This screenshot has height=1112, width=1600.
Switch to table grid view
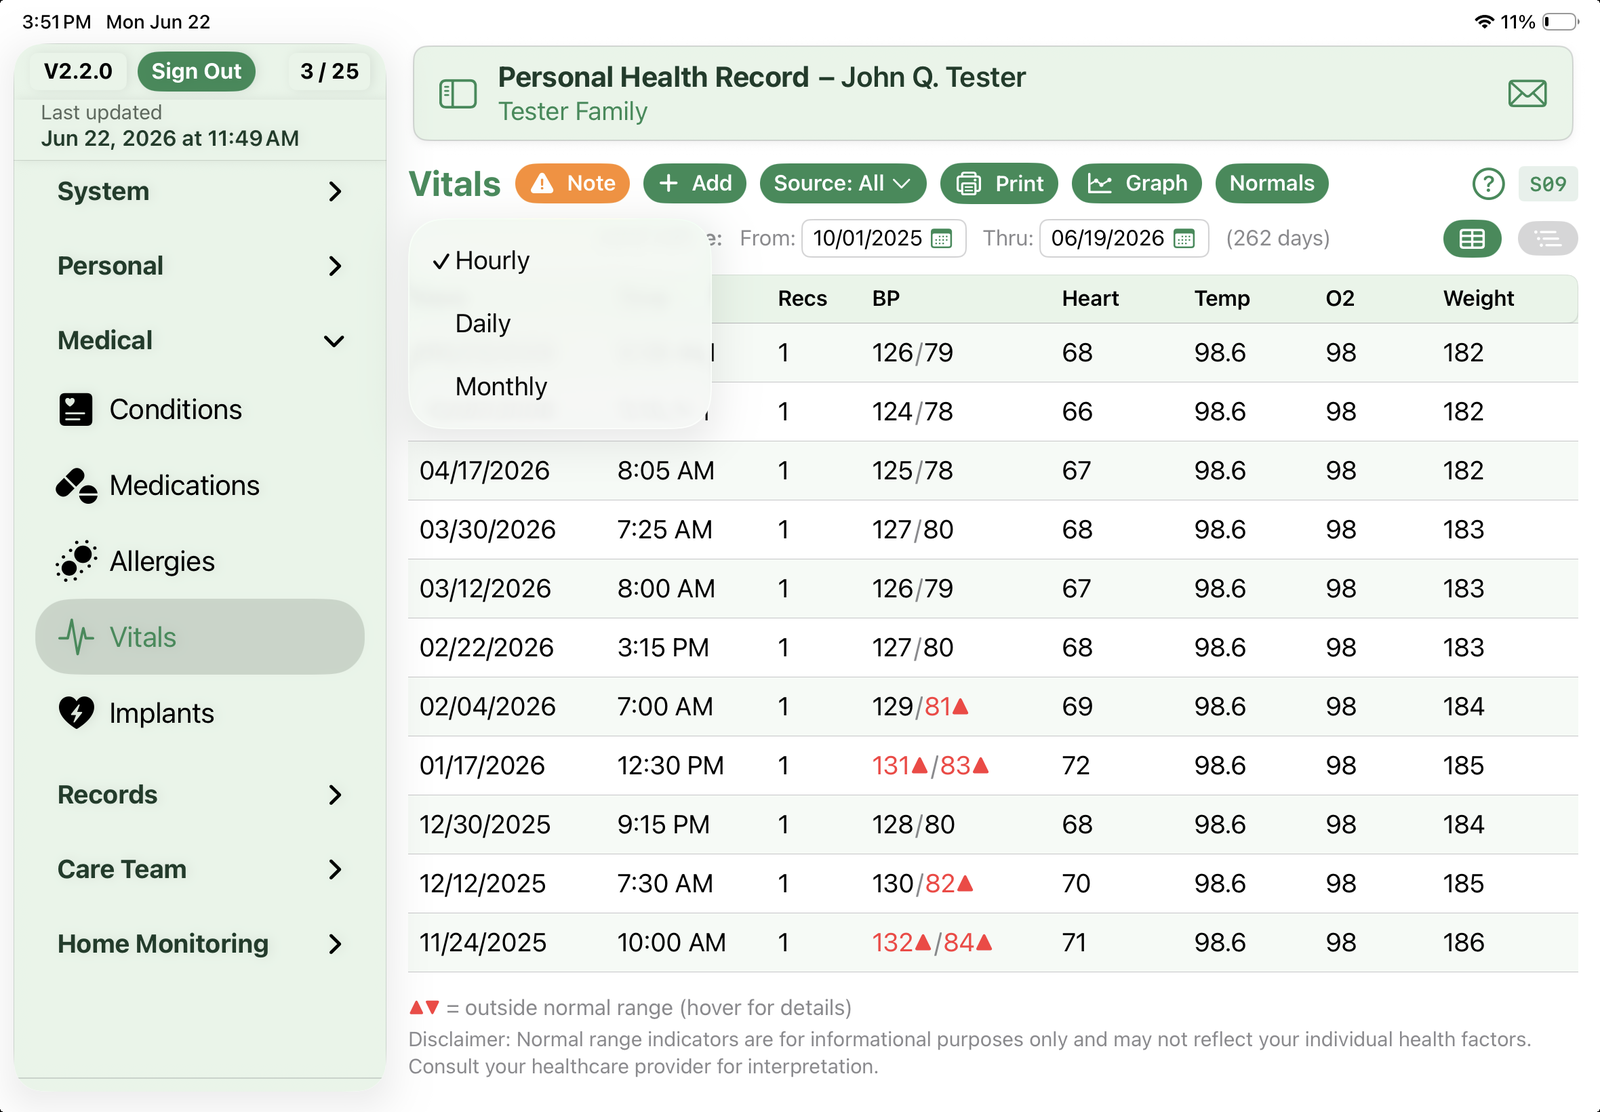(x=1472, y=239)
